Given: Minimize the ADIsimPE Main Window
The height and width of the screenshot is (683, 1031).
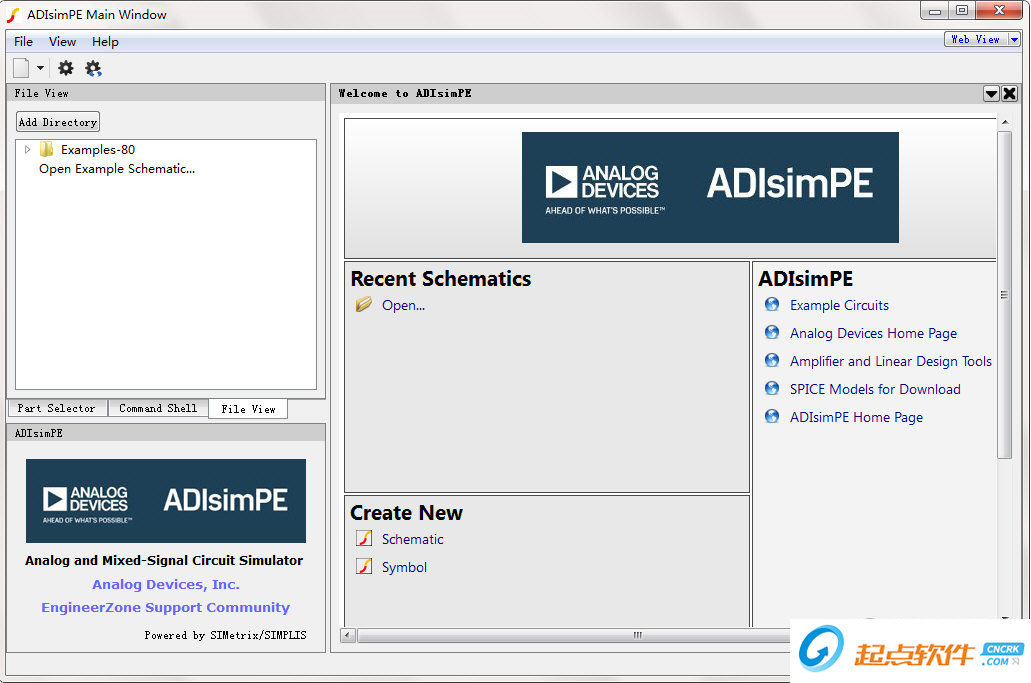Looking at the screenshot, I should 934,11.
